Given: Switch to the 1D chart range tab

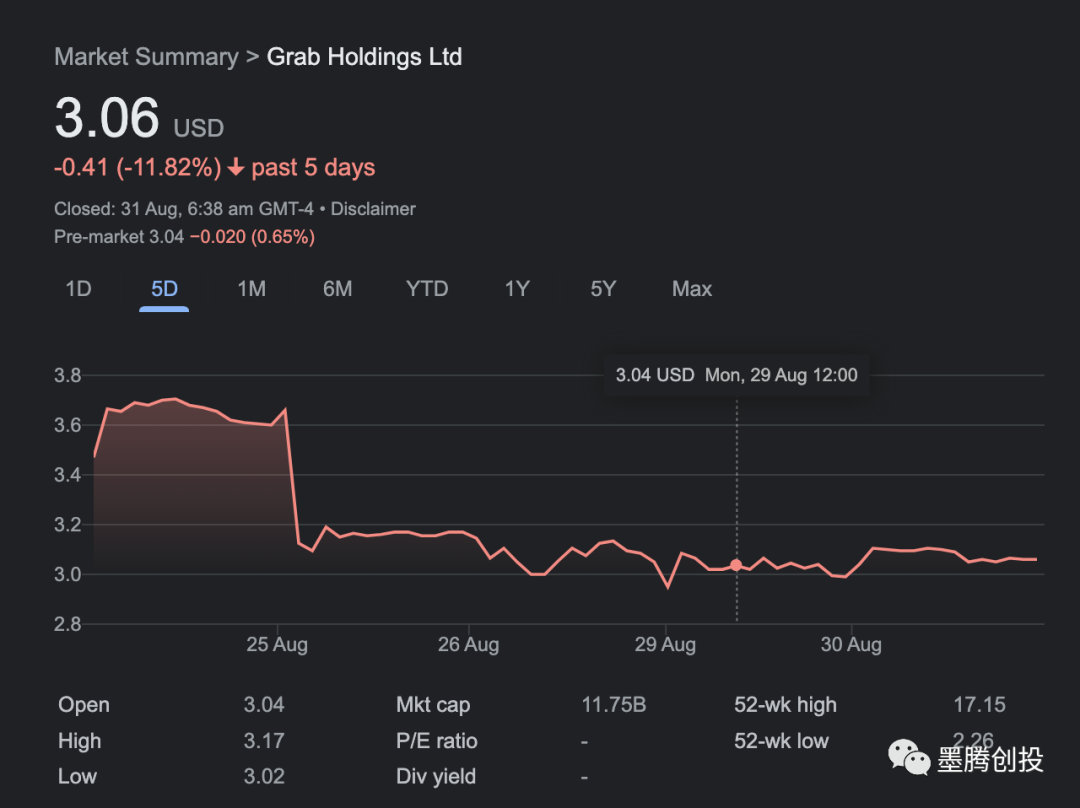Looking at the screenshot, I should tap(78, 289).
